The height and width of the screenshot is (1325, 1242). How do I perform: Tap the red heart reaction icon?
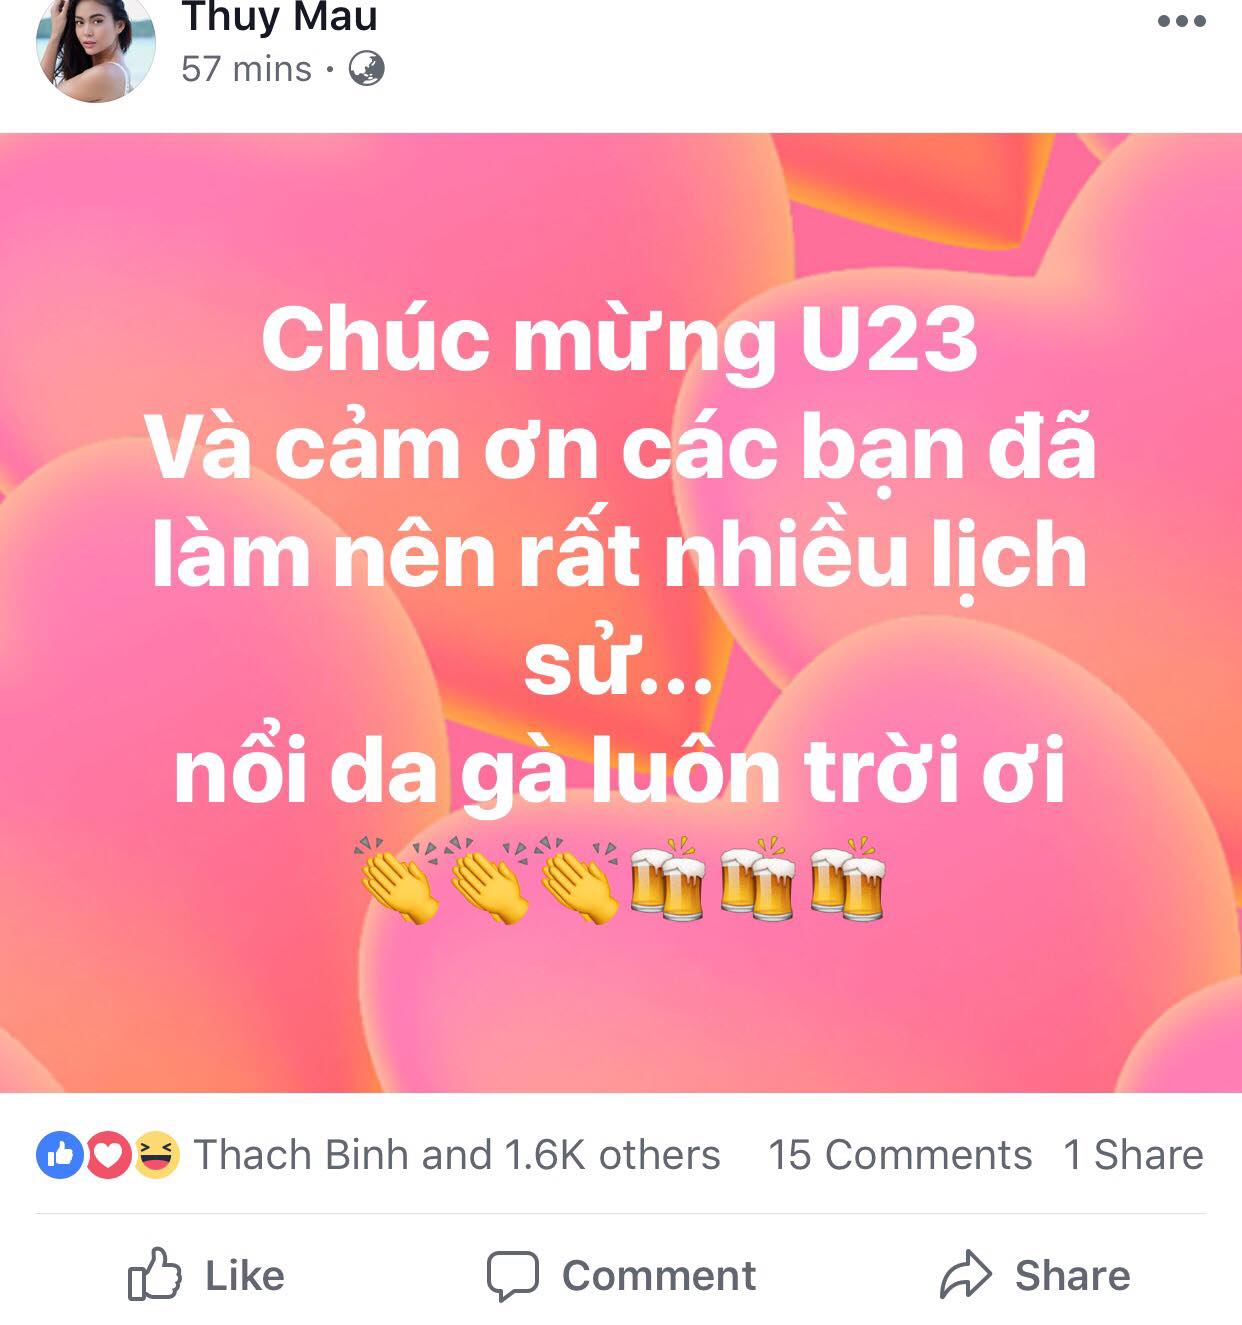point(108,1155)
